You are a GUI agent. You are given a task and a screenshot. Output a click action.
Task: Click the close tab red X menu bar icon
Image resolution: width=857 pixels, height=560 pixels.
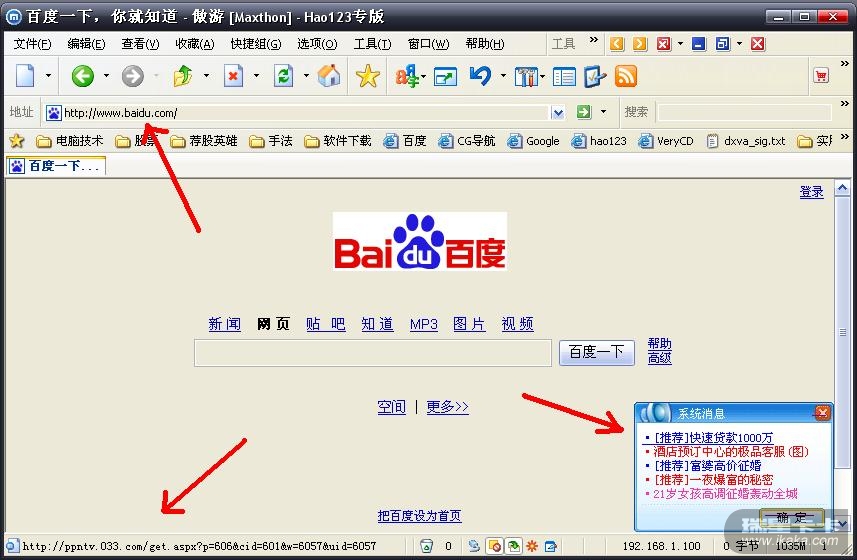[x=664, y=44]
